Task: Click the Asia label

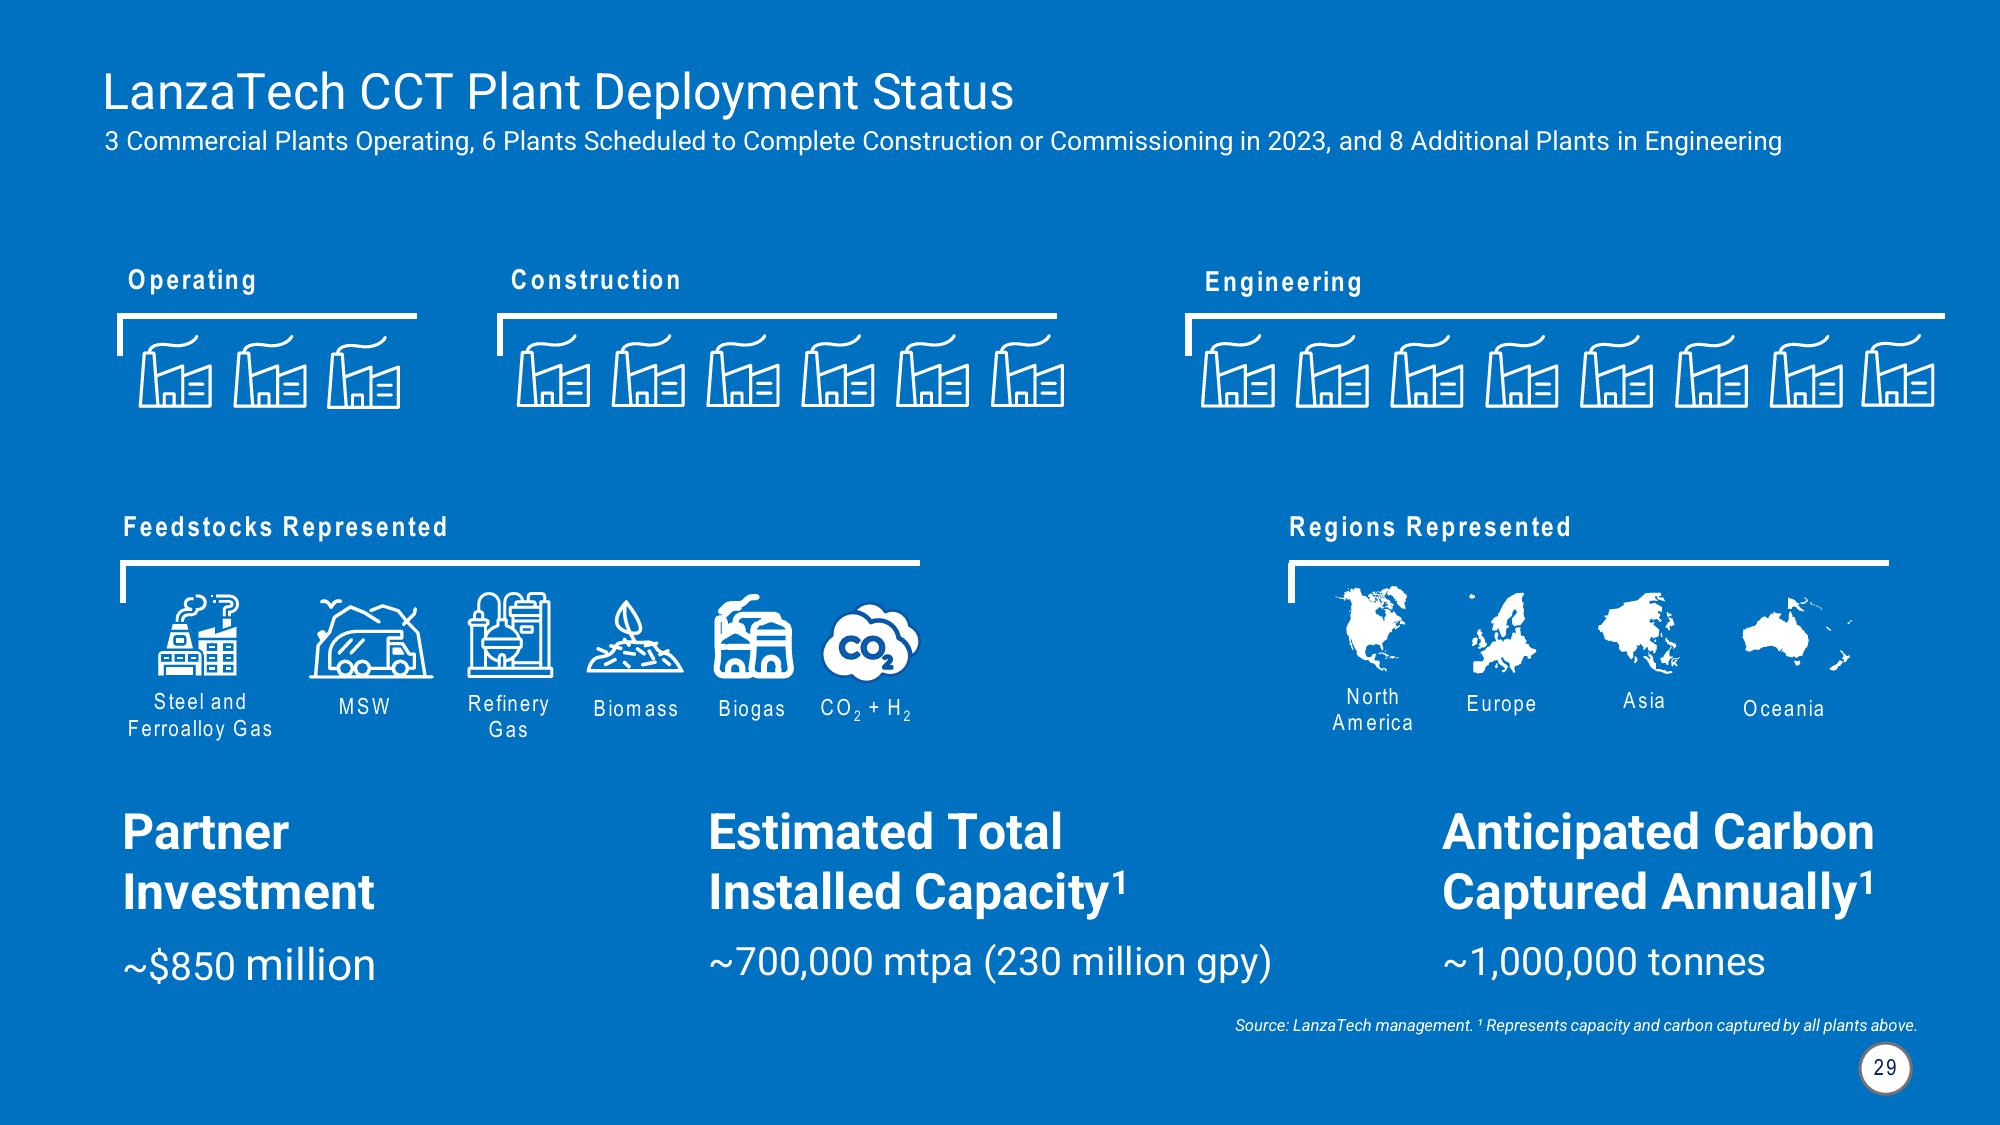Action: [1644, 701]
